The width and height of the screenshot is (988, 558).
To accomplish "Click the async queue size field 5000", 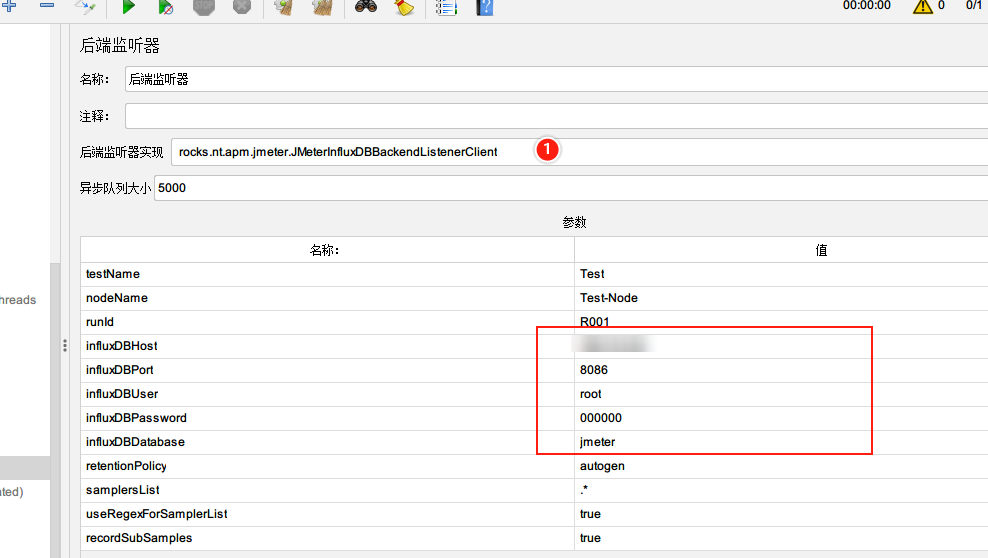I will click(x=571, y=188).
